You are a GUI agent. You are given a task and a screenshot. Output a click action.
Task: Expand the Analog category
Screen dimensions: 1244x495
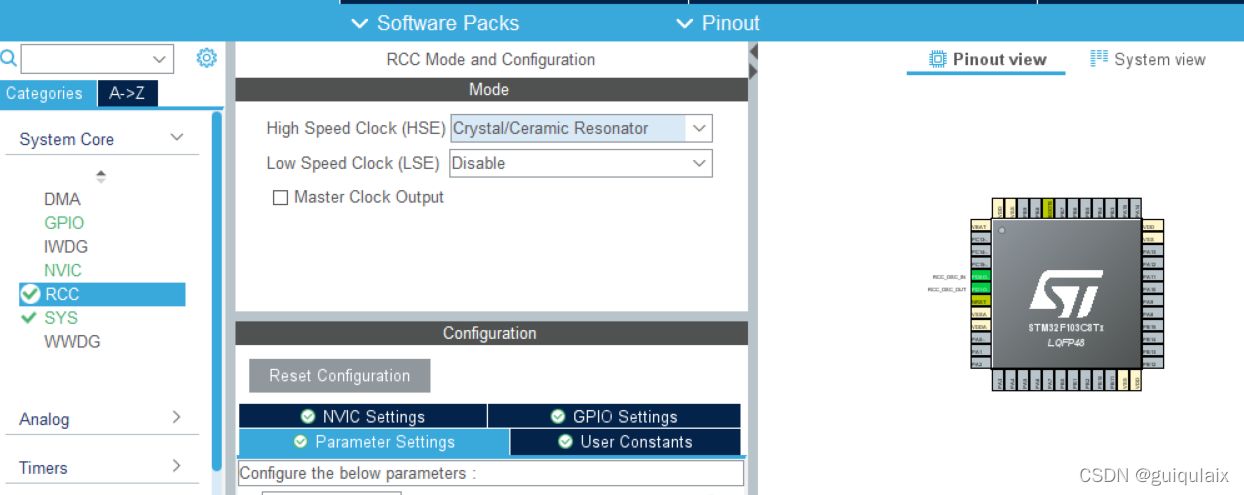pyautogui.click(x=177, y=418)
